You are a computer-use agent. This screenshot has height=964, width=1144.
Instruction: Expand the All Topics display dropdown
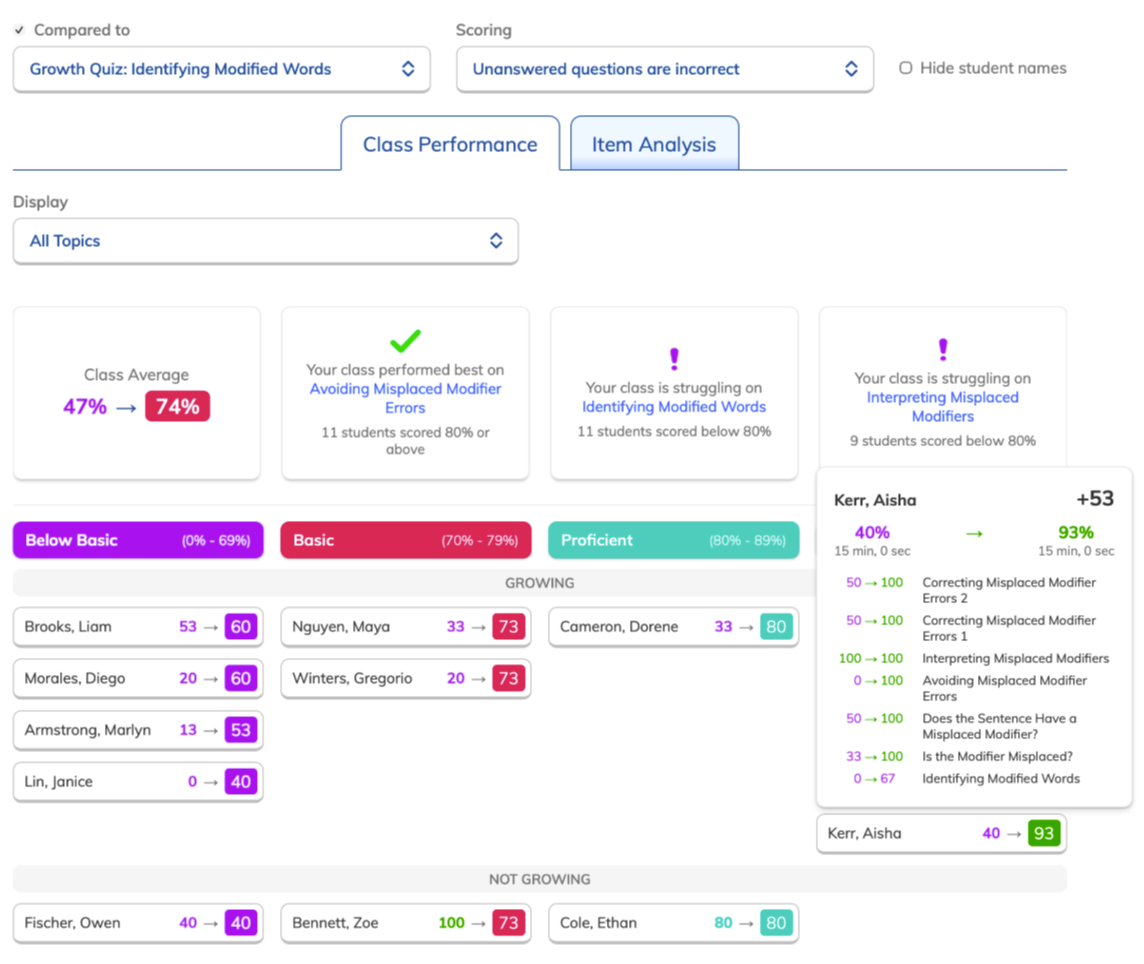266,241
